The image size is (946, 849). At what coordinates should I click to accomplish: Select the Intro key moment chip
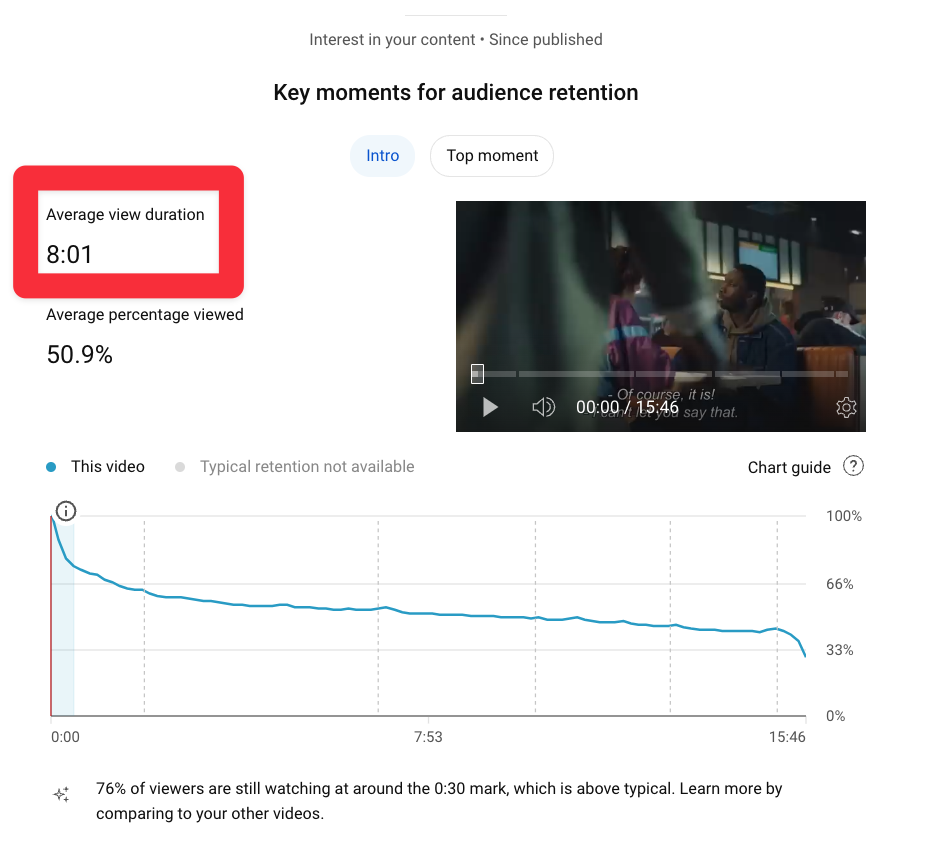point(382,156)
